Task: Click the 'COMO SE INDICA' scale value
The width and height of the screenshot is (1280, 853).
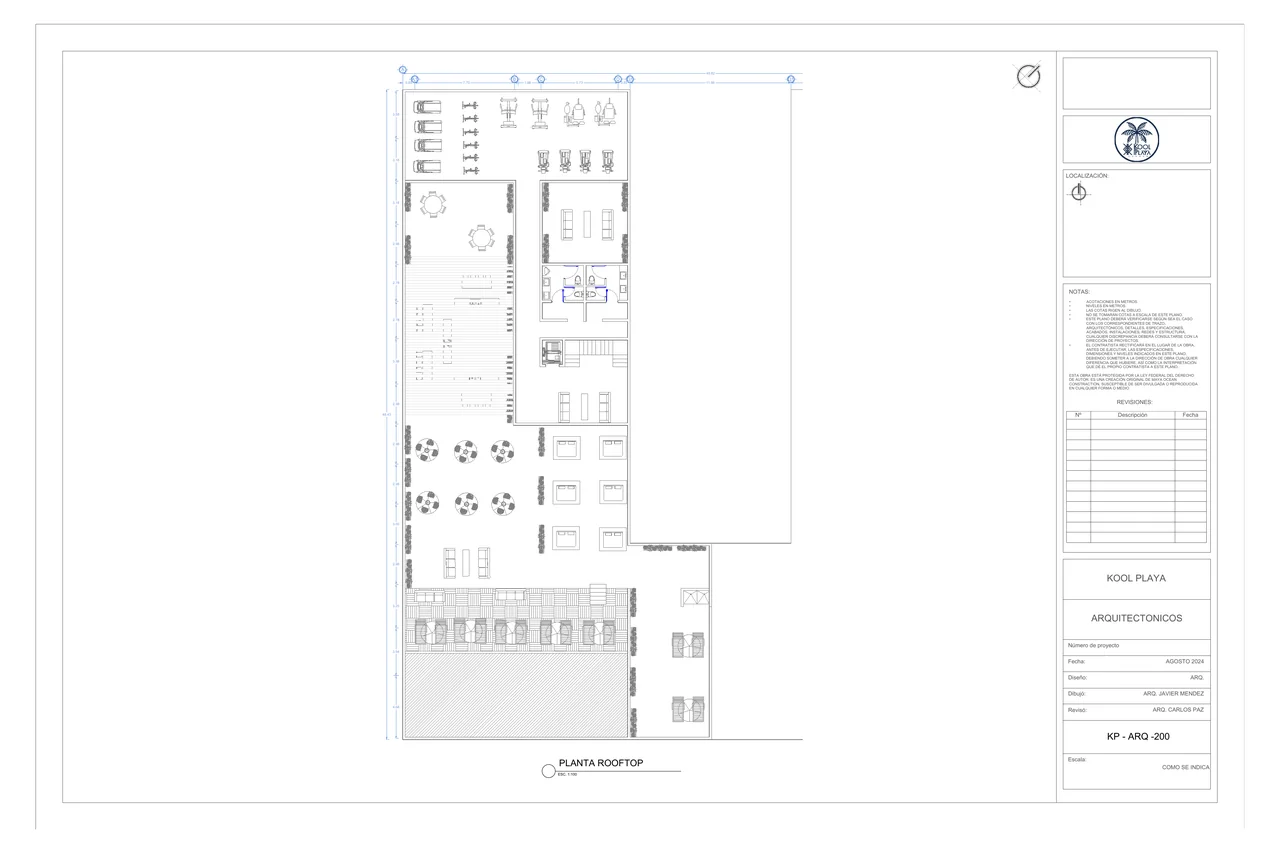Action: pyautogui.click(x=1186, y=768)
